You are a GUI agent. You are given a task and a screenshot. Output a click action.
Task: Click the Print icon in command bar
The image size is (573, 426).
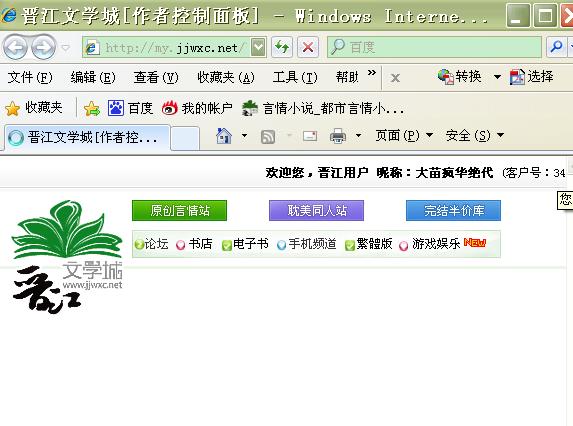[x=338, y=136]
